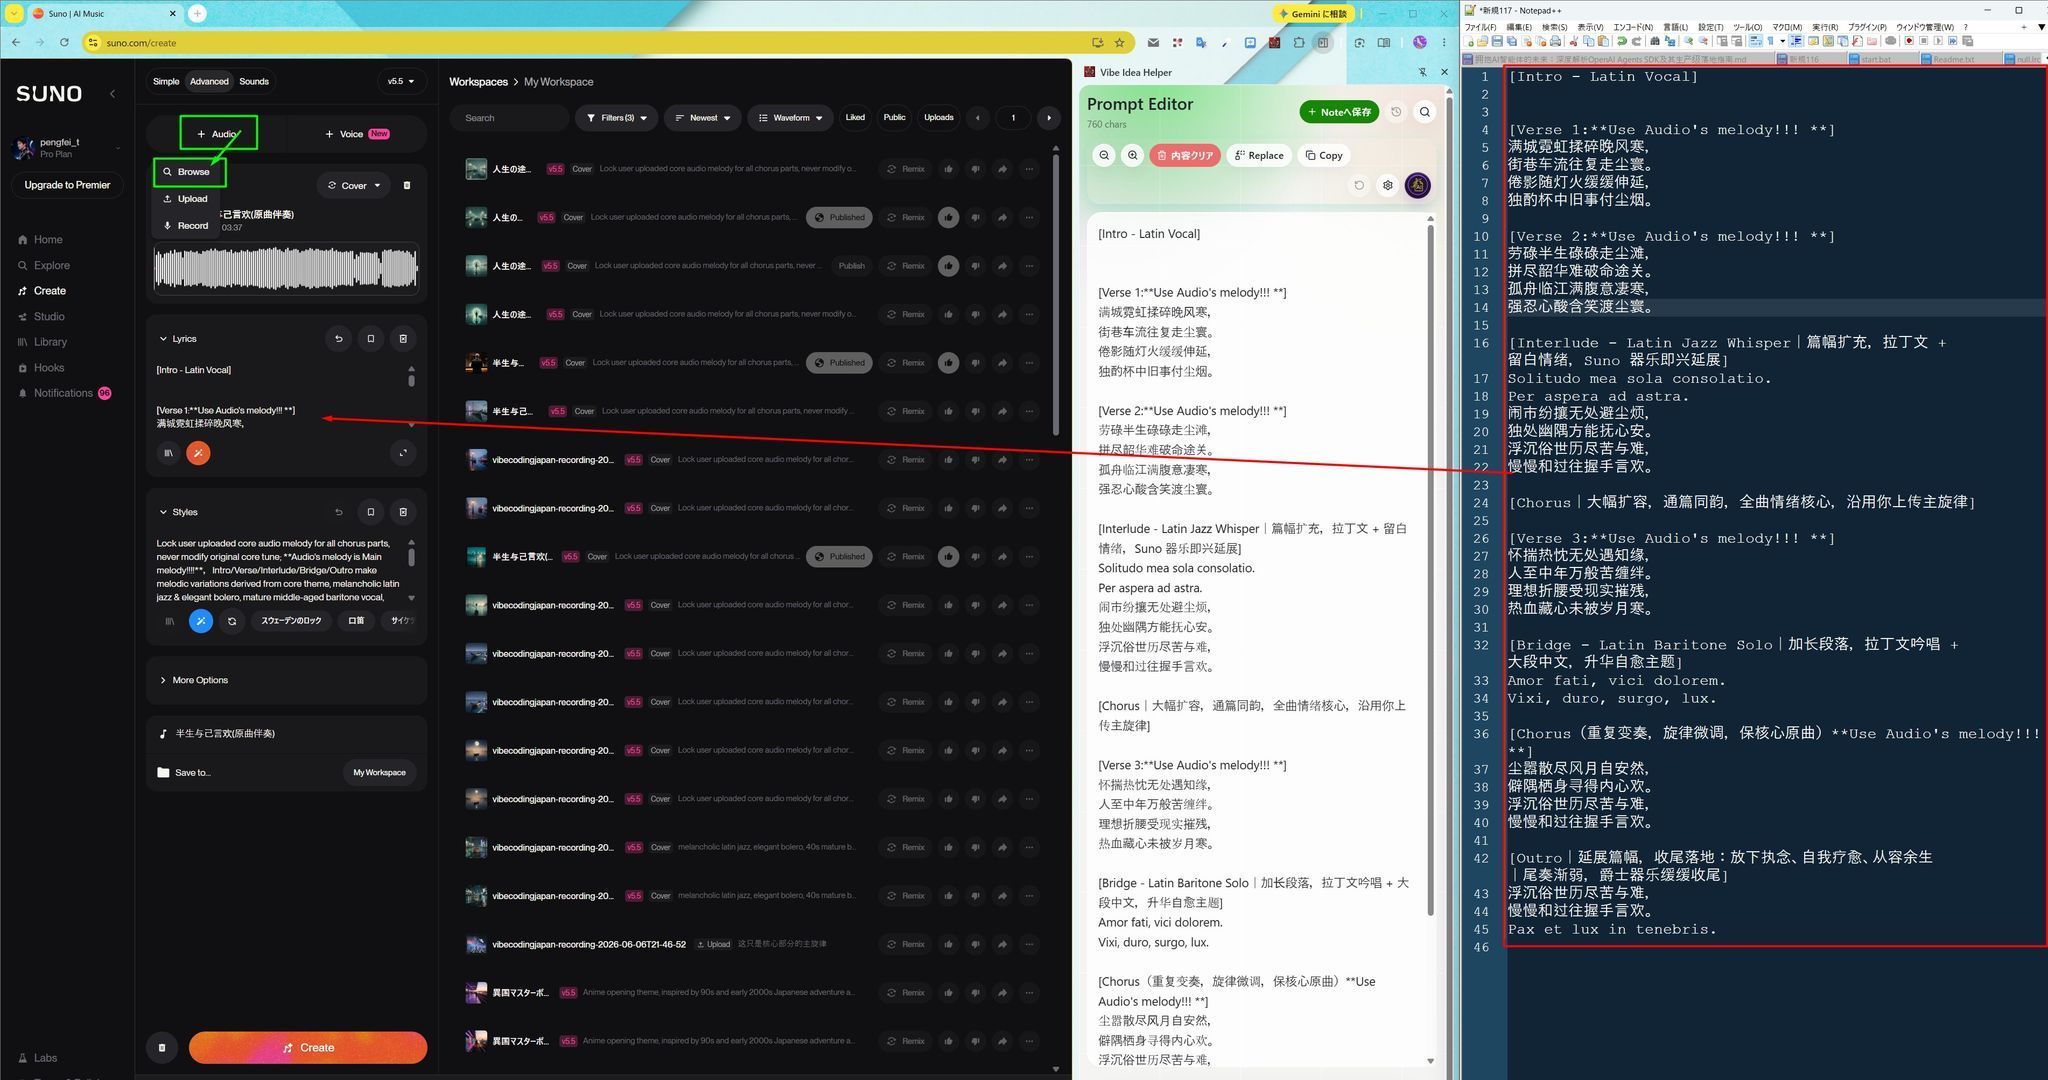The height and width of the screenshot is (1080, 2048).
Task: Click the blue magic wand styles icon
Action: pos(201,621)
